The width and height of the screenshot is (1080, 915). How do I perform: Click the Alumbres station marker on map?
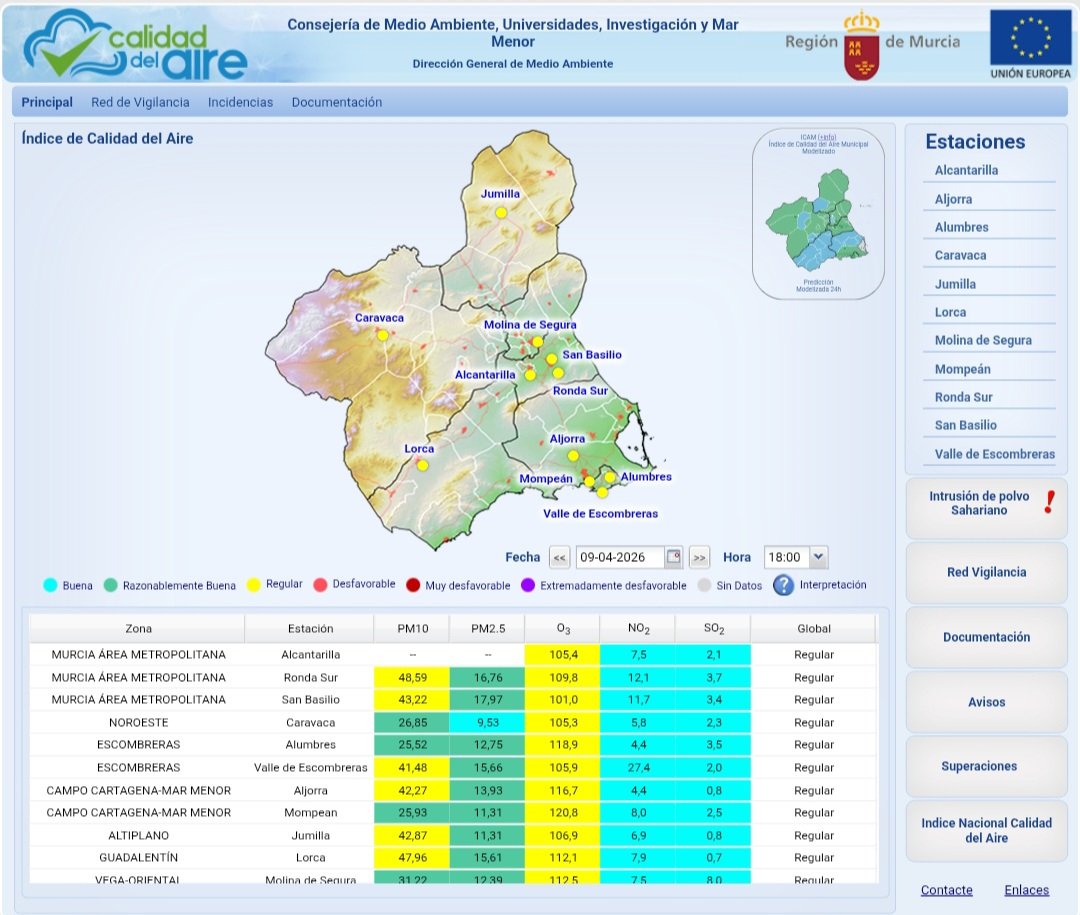click(x=610, y=477)
